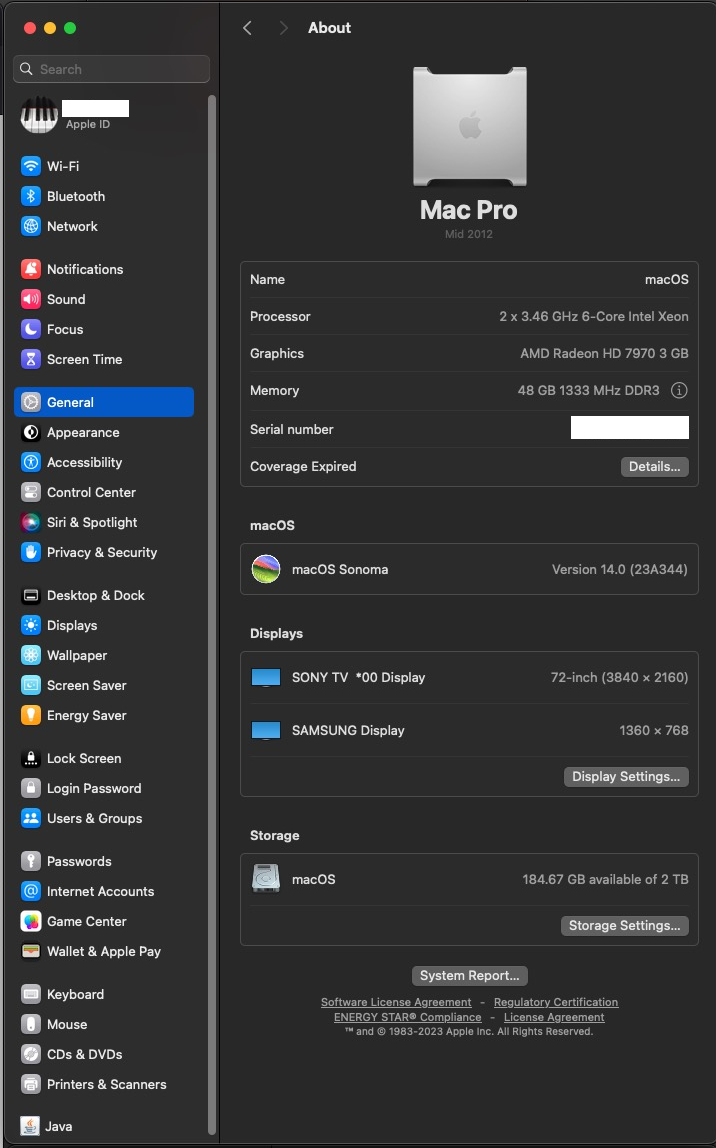The image size is (716, 1148).
Task: Open the Regulatory Certification link
Action: click(556, 1002)
